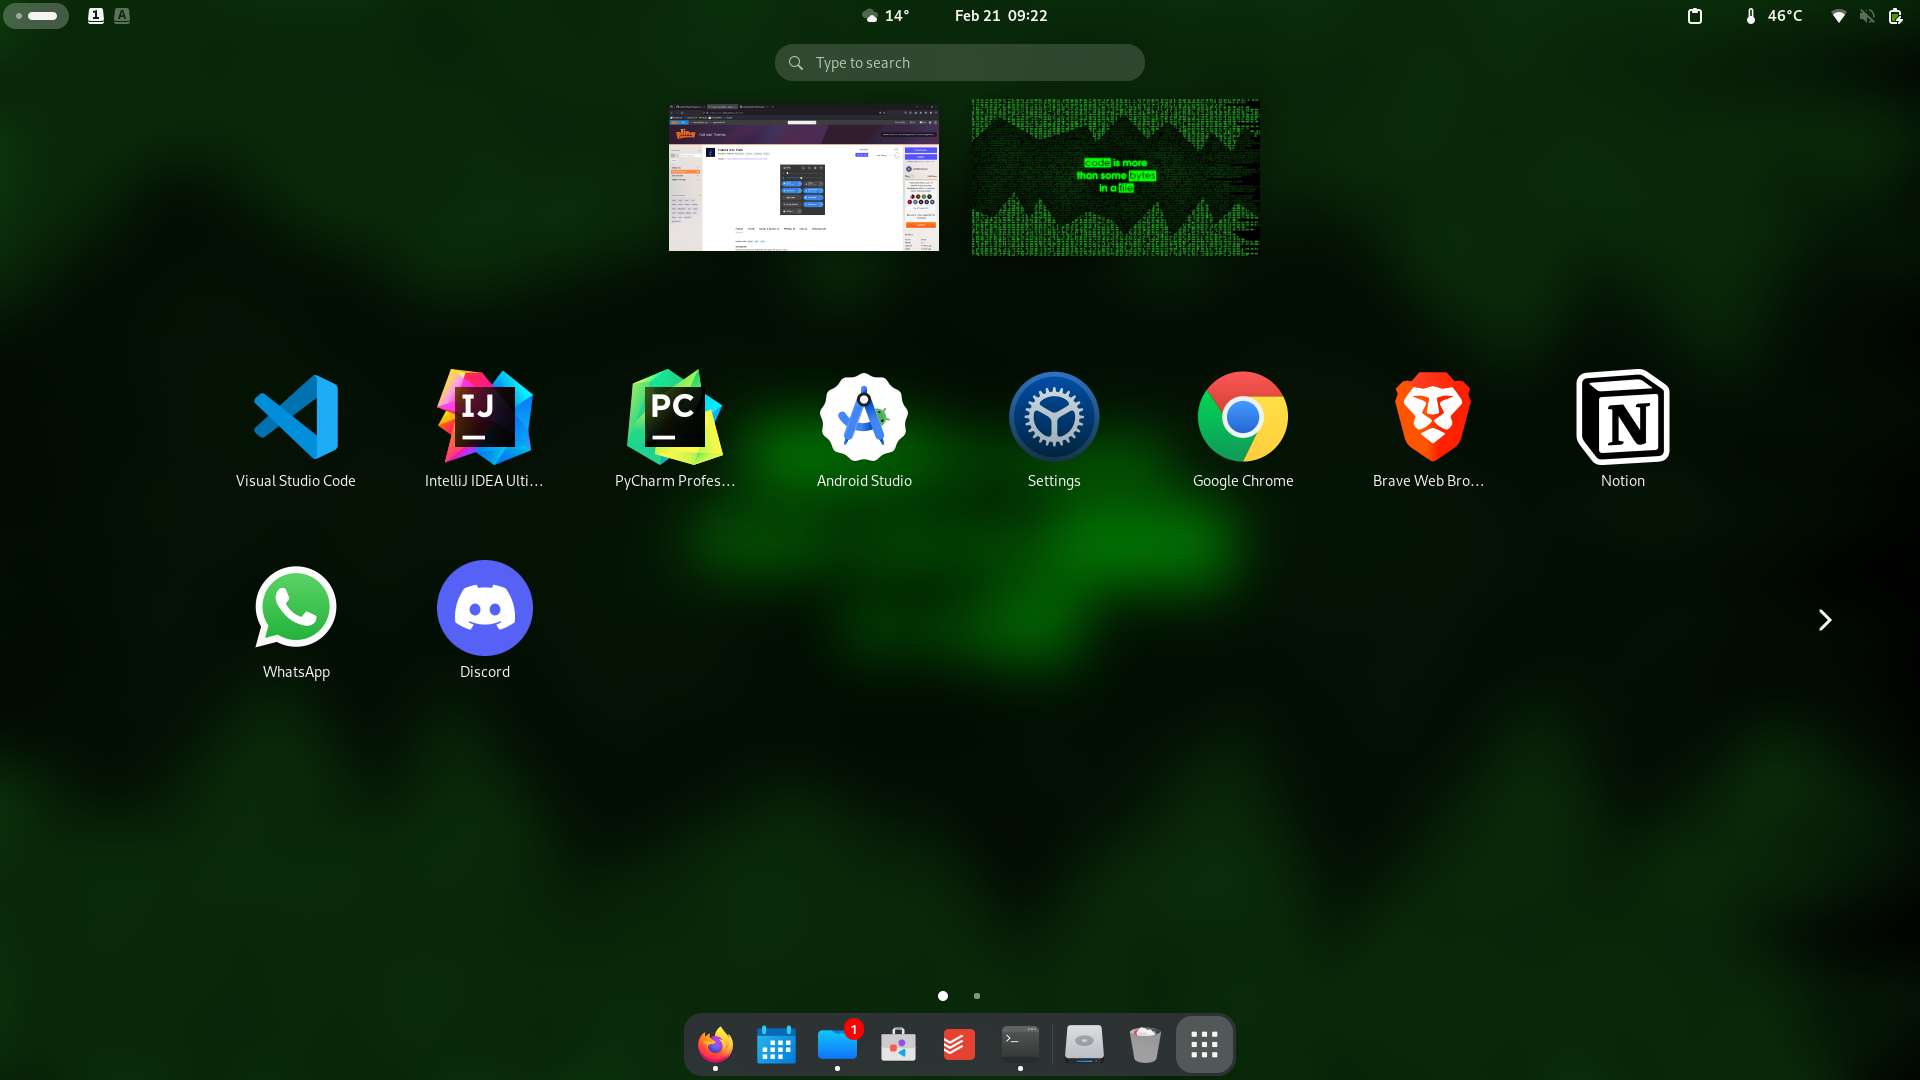
Task: Click the muted volume icon
Action: [x=1867, y=16]
